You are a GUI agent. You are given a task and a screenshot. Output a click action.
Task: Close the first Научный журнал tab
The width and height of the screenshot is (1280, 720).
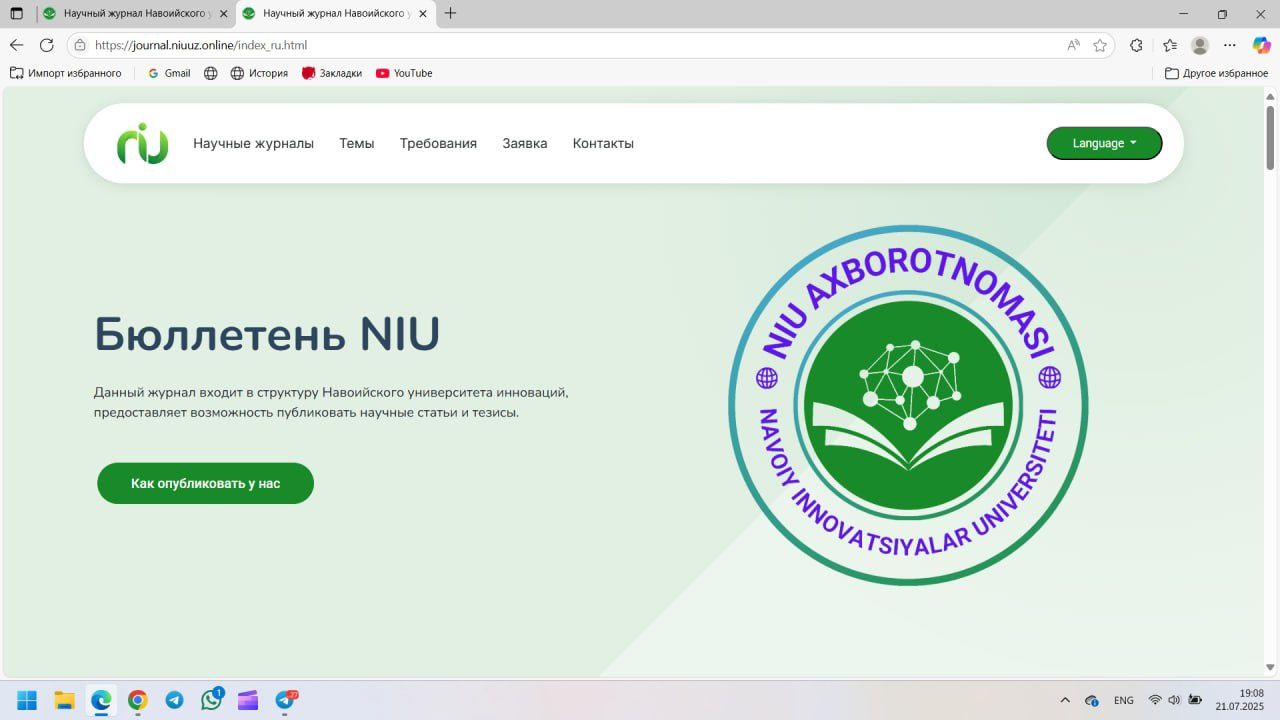click(223, 14)
